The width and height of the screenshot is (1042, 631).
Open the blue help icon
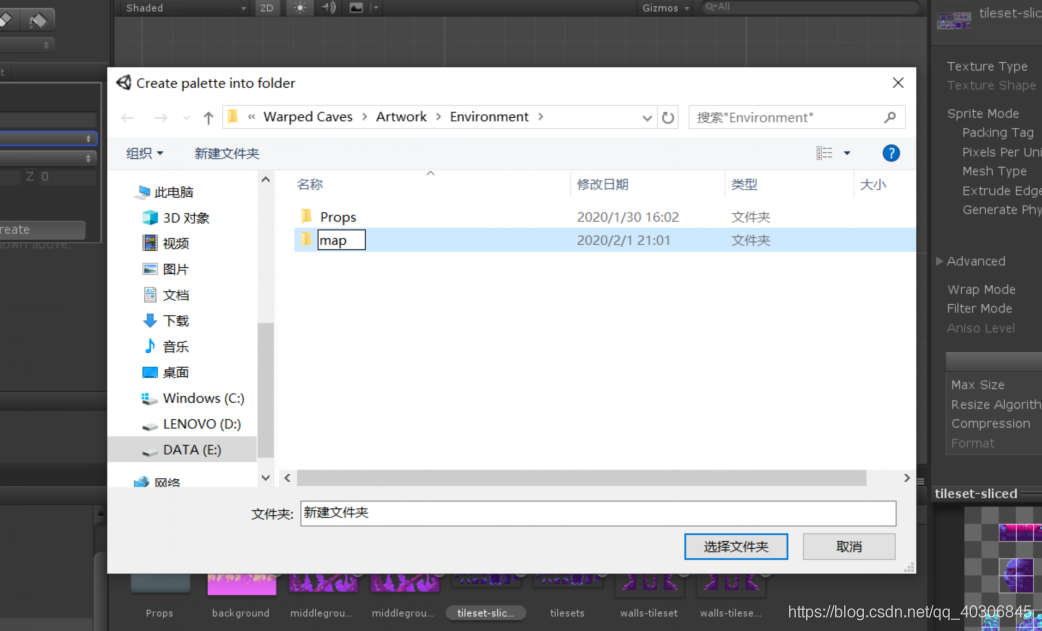point(890,153)
